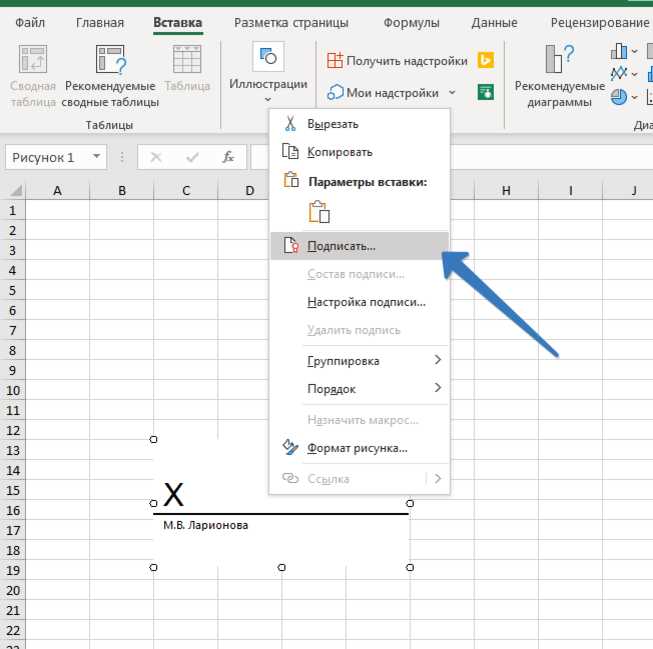Open the Данные tab
653x649 pixels.
(494, 22)
